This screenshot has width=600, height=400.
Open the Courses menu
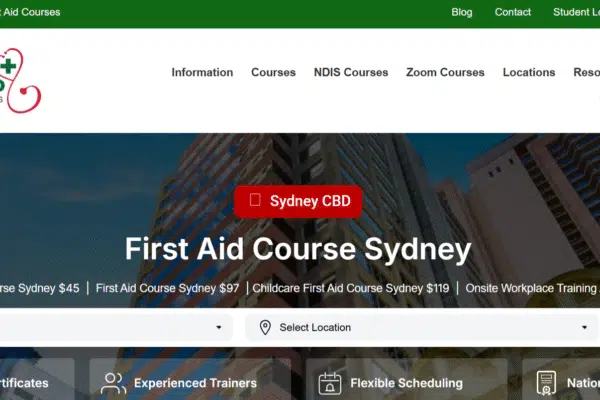pos(273,72)
